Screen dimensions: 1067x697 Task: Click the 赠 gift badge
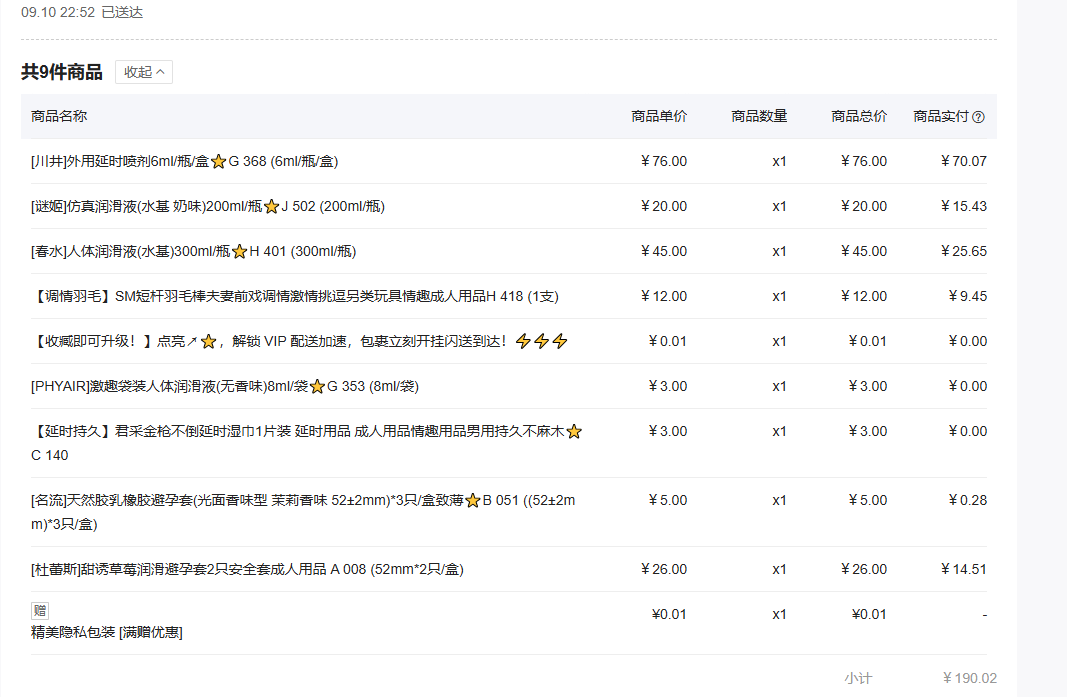click(40, 611)
